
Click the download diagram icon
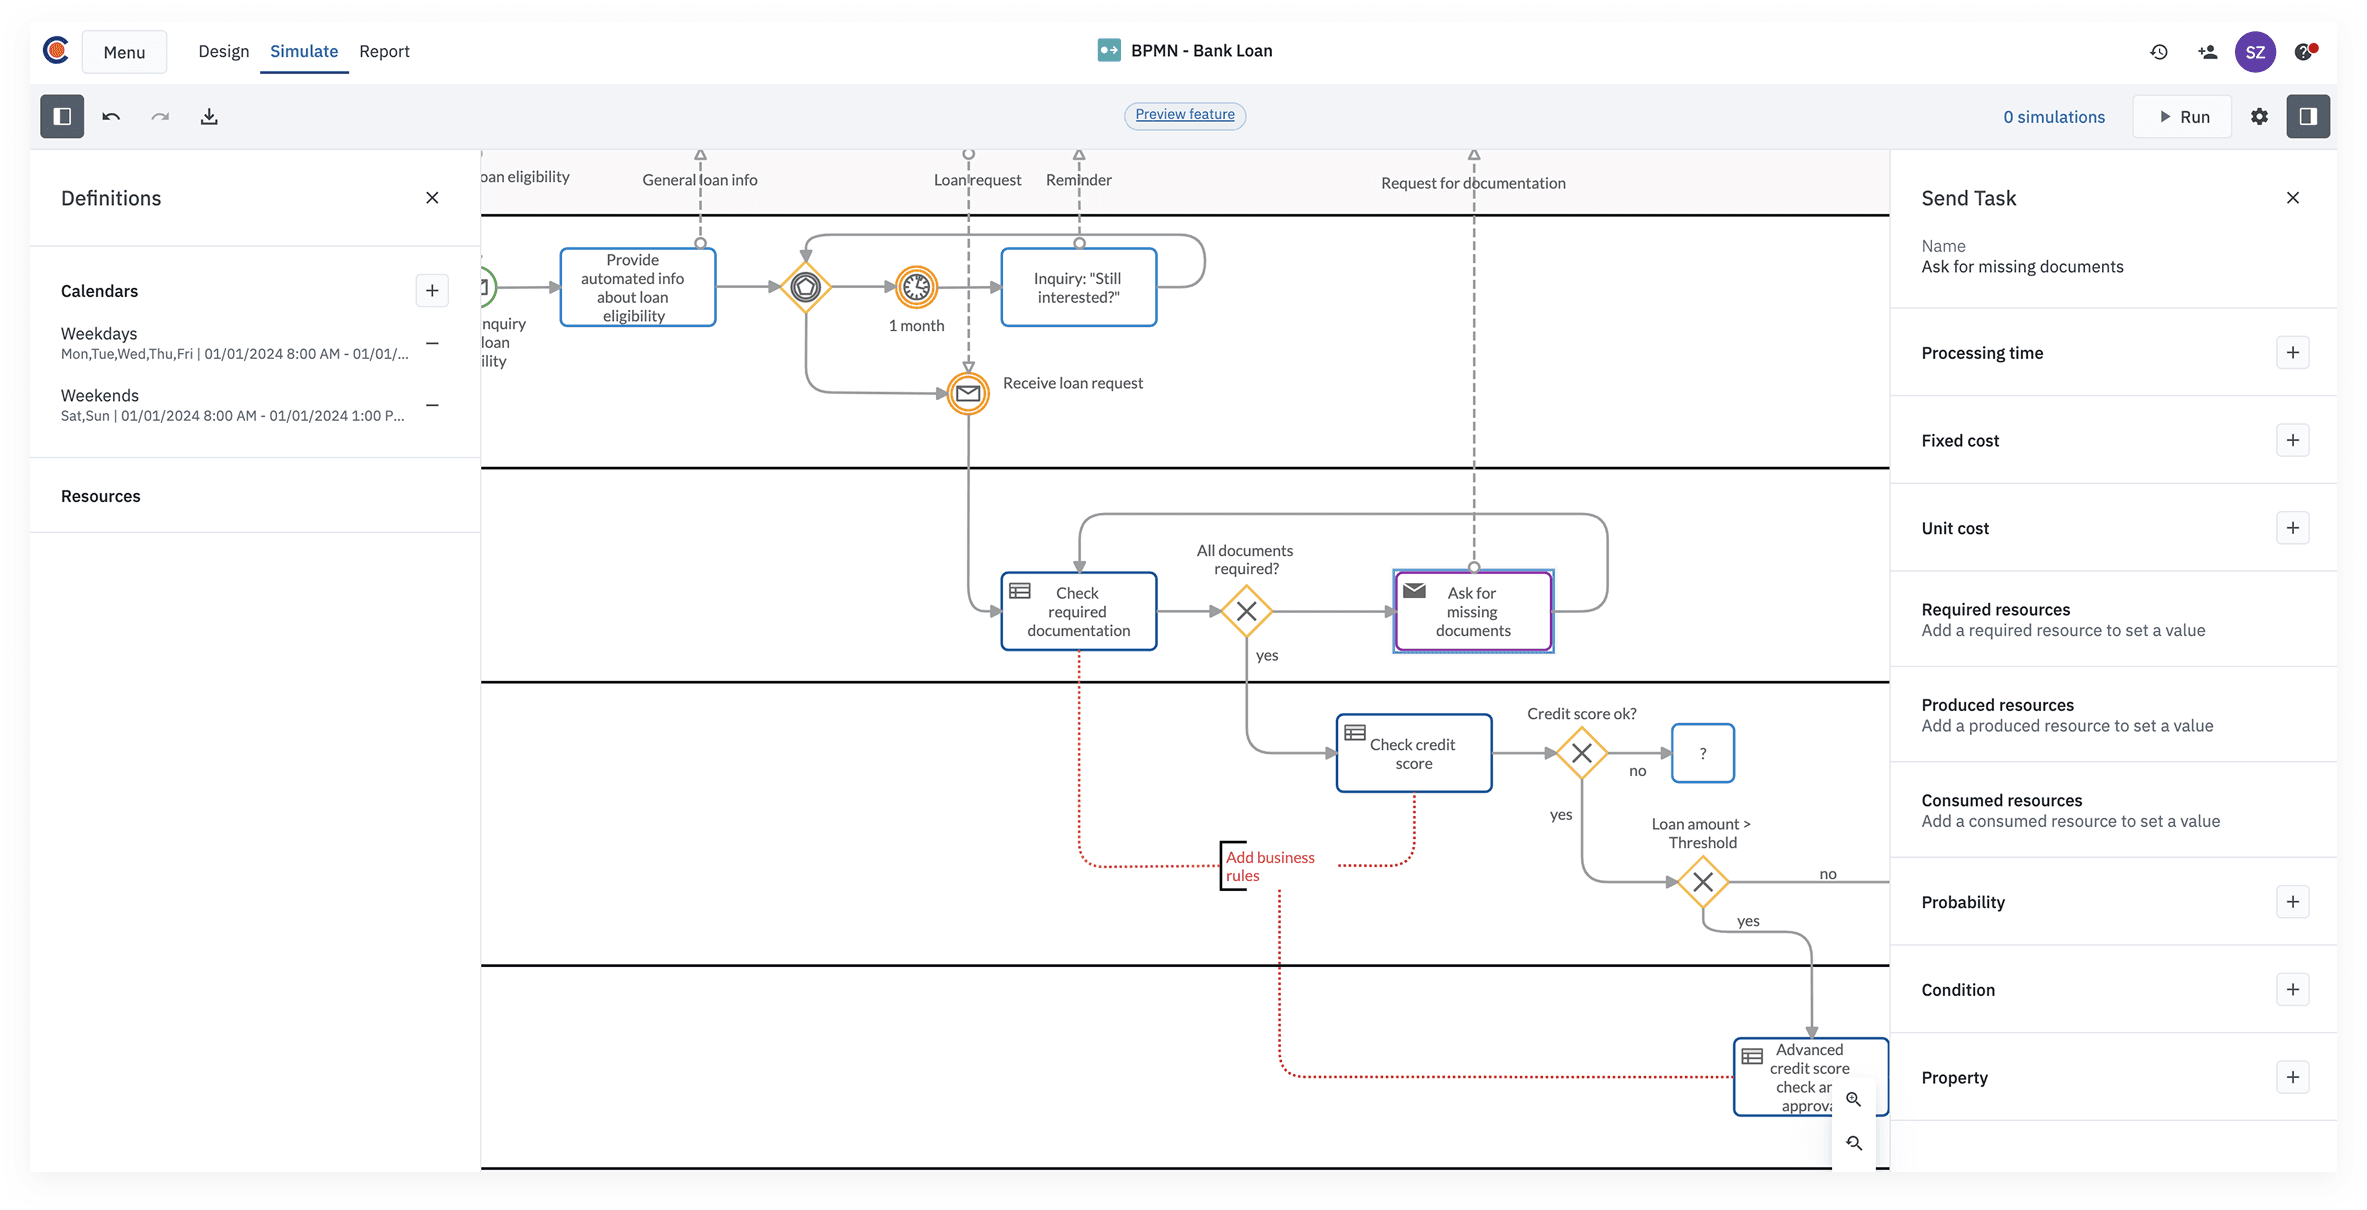point(209,116)
